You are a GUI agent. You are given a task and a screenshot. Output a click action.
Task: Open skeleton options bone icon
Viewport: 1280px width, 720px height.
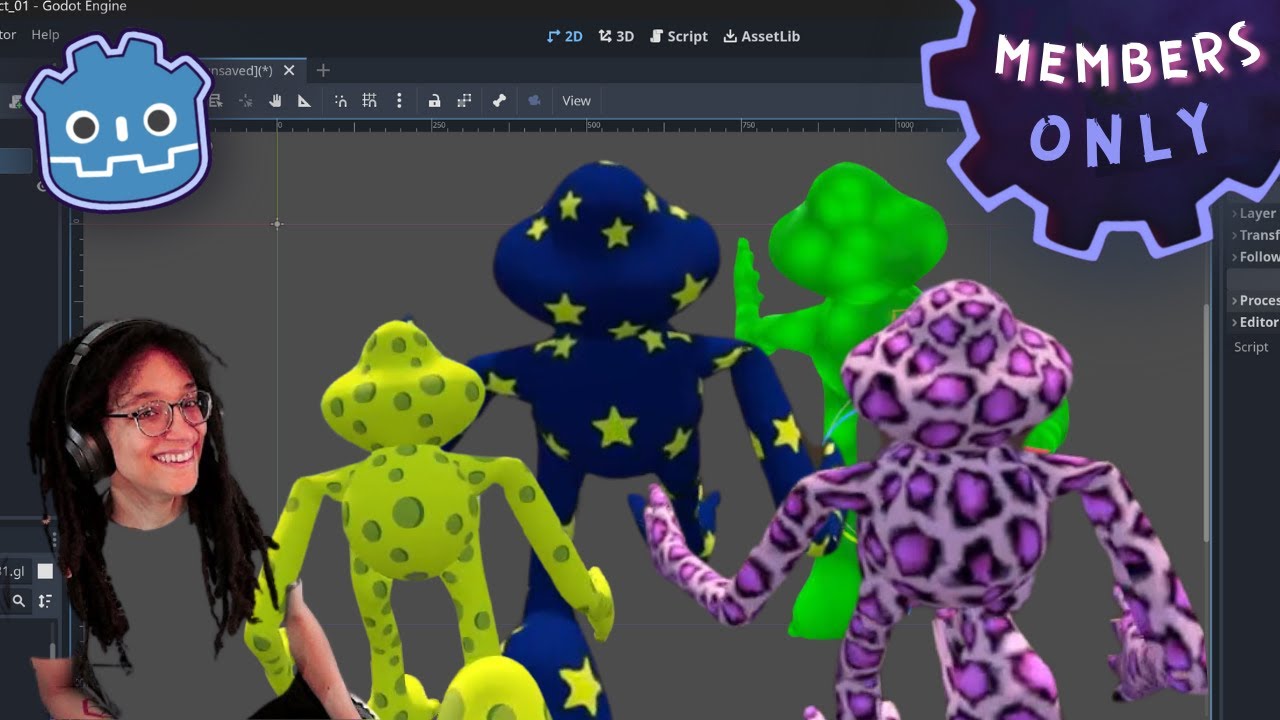[x=499, y=100]
